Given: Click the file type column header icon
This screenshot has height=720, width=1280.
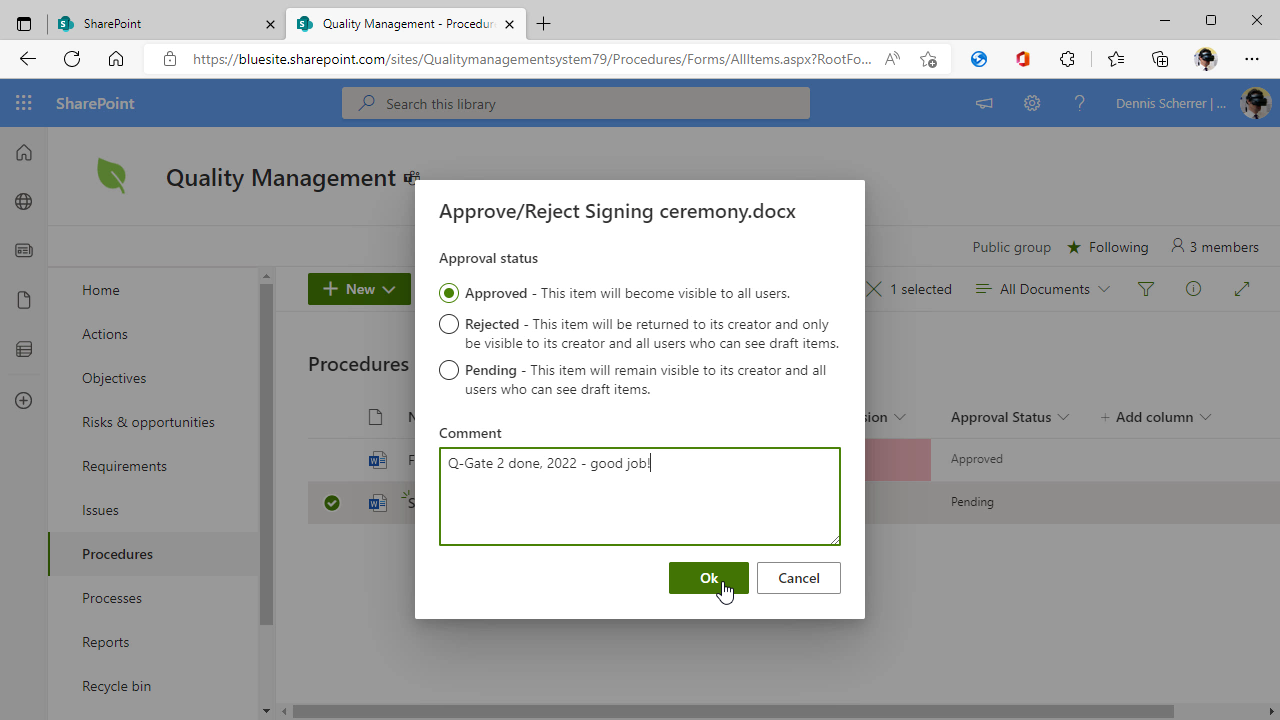Looking at the screenshot, I should pyautogui.click(x=375, y=417).
